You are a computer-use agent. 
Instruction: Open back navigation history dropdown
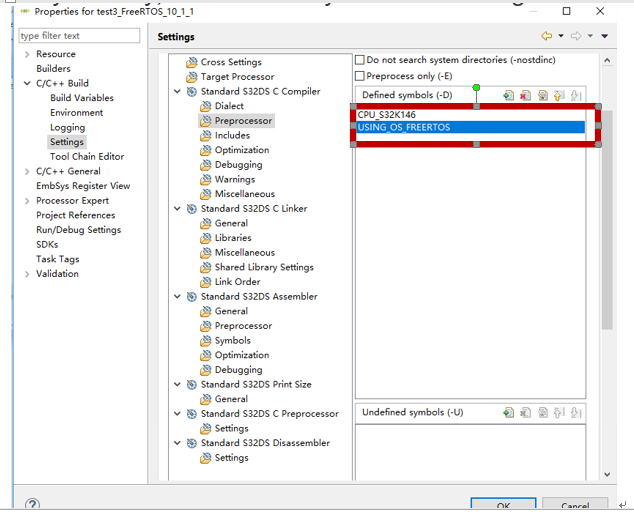click(561, 36)
